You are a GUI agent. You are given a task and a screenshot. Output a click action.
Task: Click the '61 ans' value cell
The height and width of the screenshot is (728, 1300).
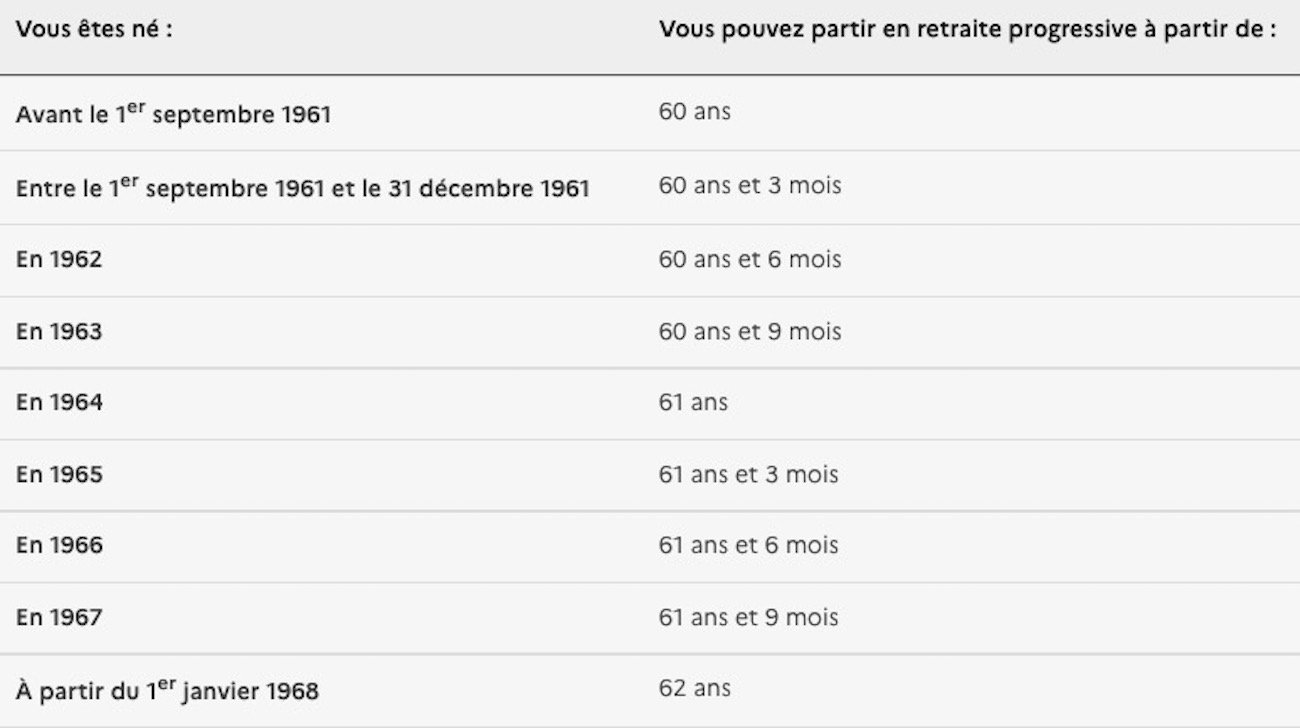tap(693, 403)
